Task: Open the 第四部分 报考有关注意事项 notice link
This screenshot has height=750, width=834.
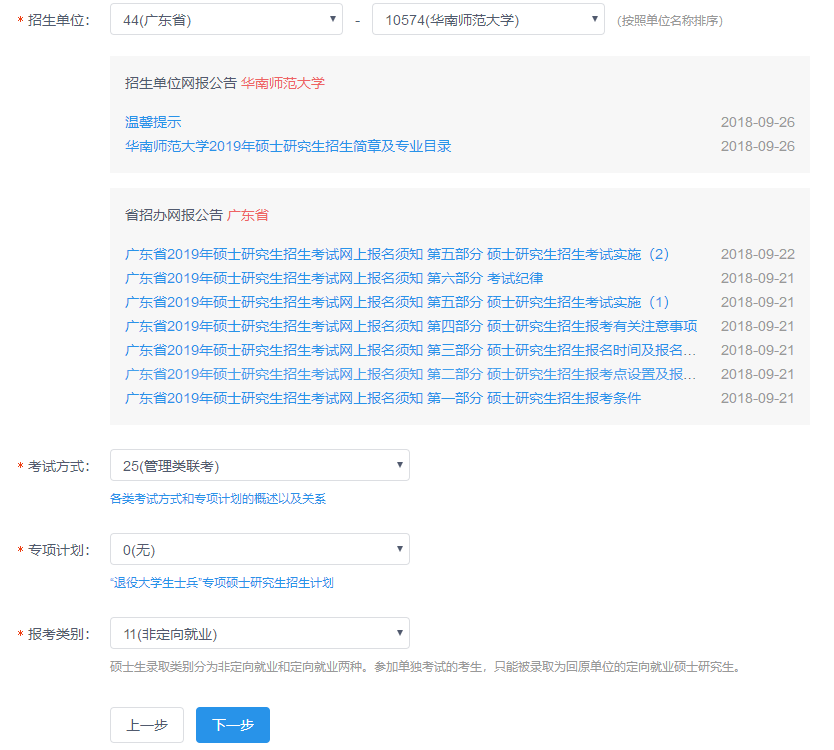Action: (410, 326)
